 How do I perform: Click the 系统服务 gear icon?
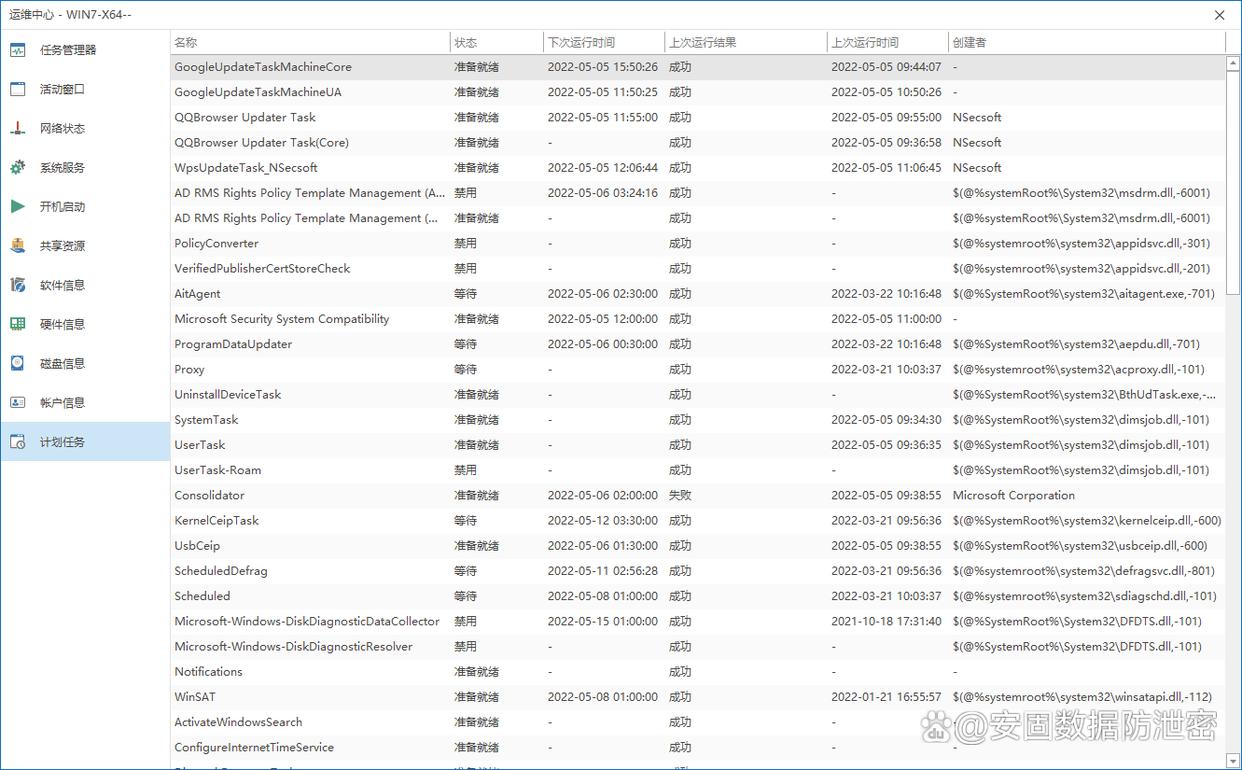coord(18,168)
